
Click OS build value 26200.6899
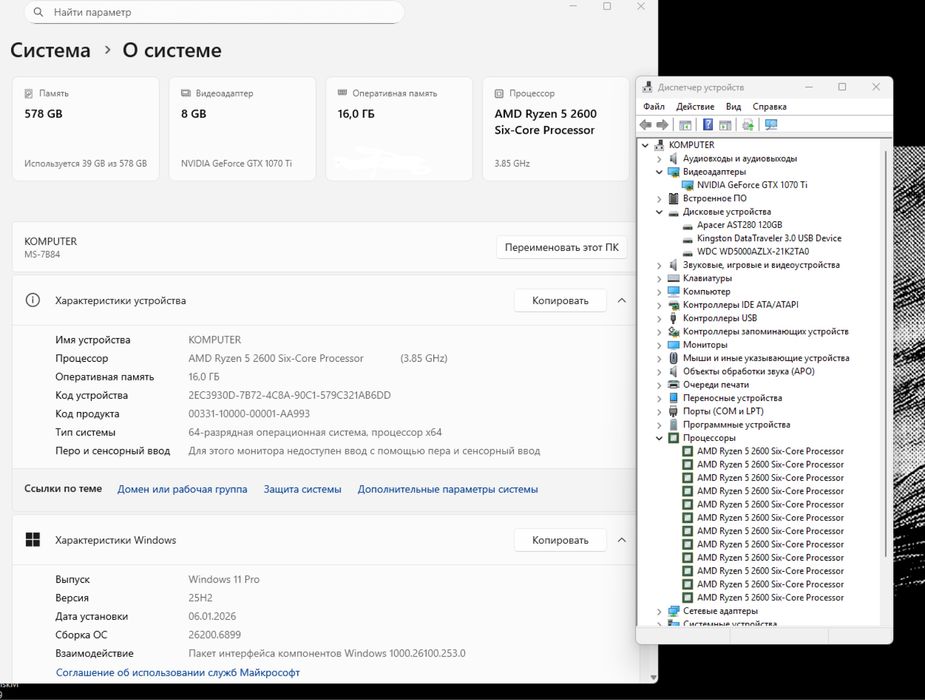215,635
